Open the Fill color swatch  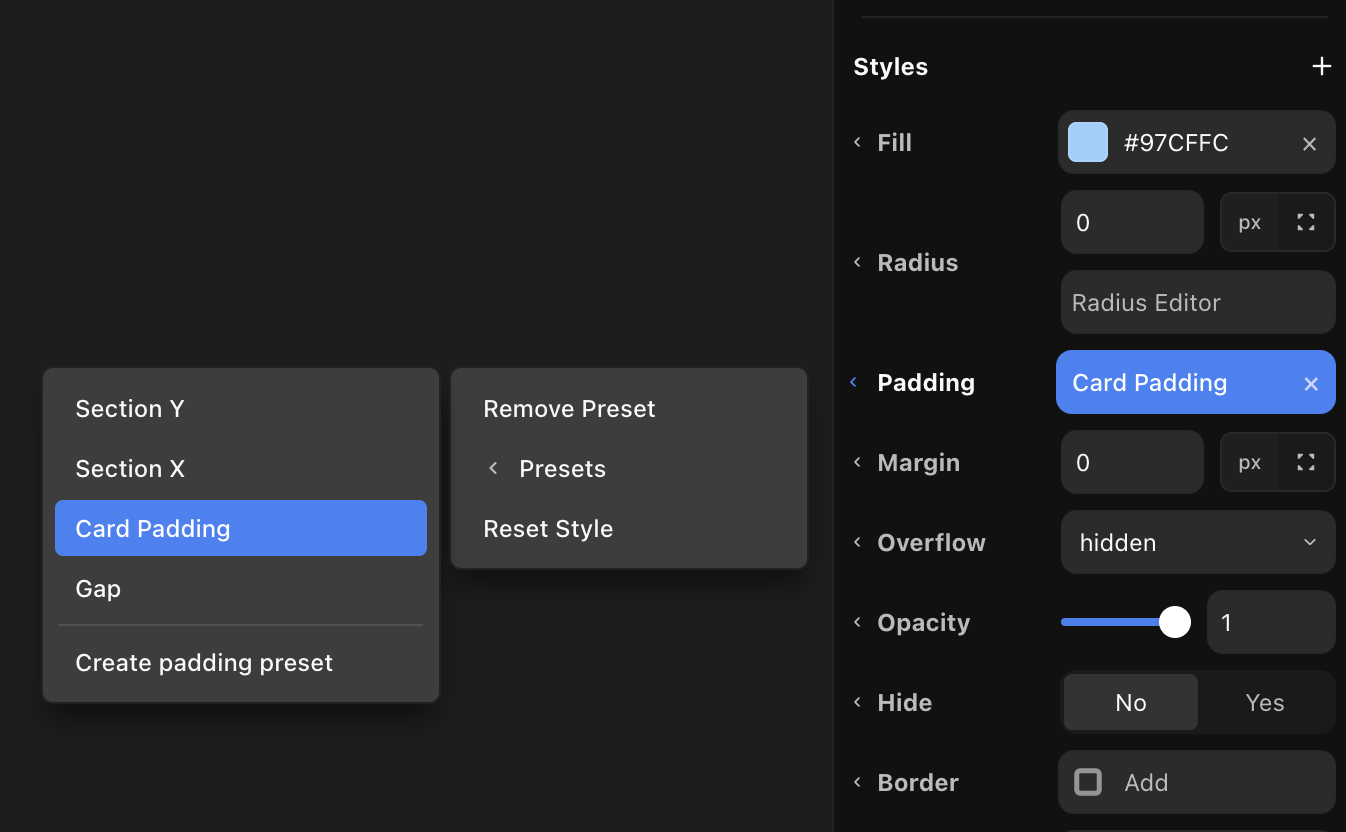[x=1088, y=142]
